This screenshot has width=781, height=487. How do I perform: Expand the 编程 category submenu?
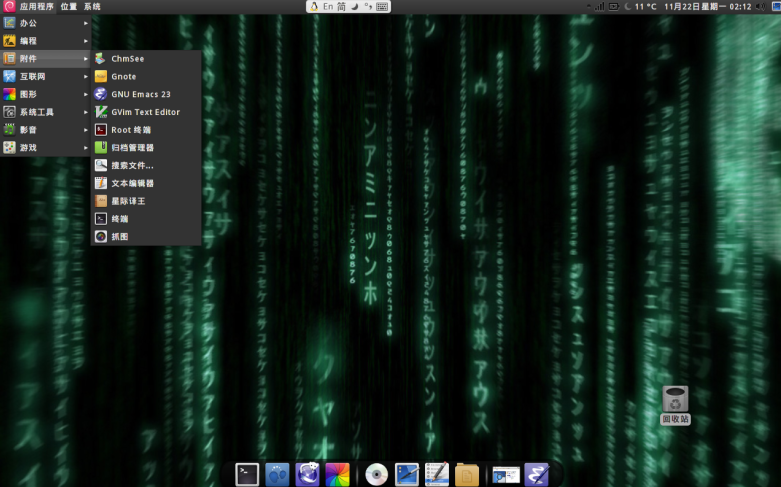pyautogui.click(x=45, y=41)
